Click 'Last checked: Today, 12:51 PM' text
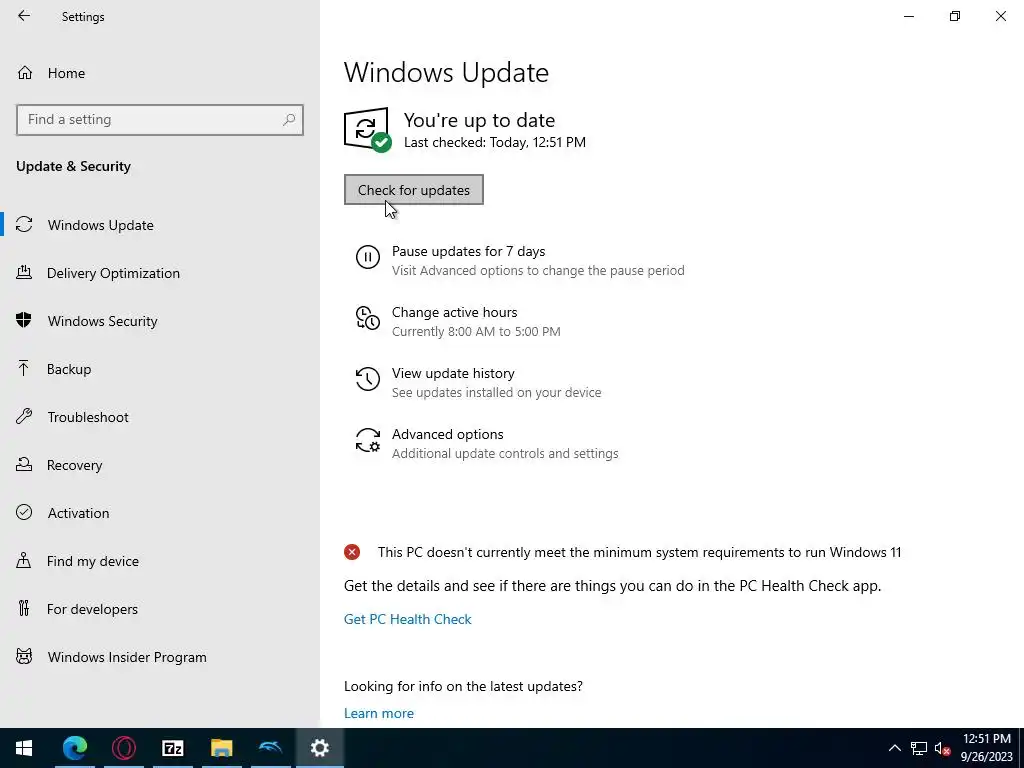 point(494,142)
